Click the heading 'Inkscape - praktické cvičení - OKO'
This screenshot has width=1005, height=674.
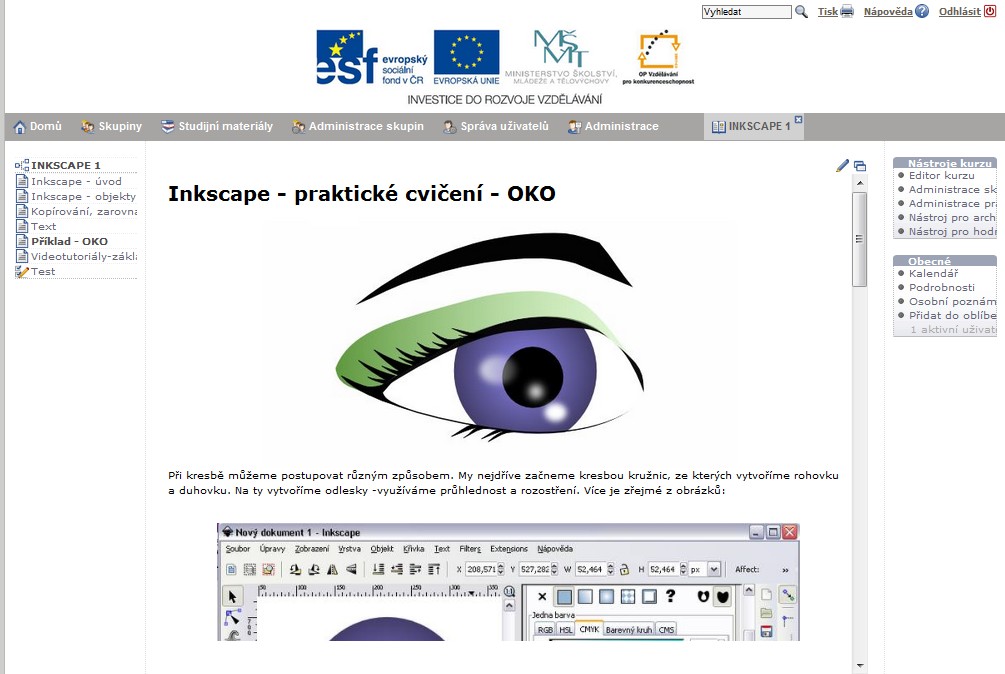[361, 193]
